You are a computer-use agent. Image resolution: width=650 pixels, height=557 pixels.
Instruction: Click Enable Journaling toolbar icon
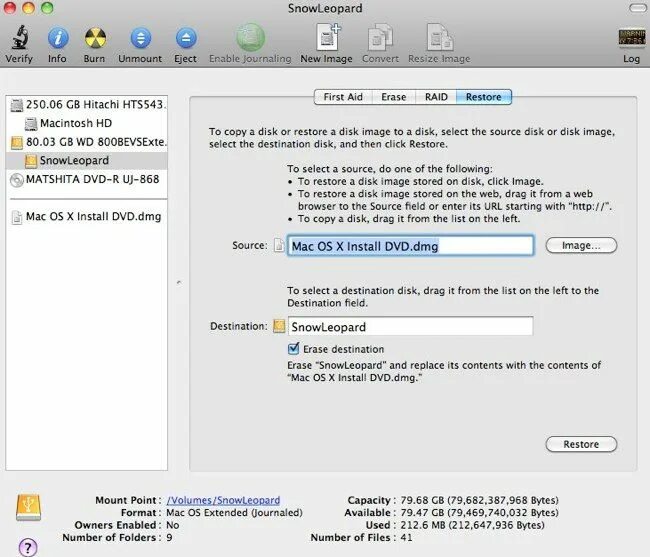pos(250,37)
